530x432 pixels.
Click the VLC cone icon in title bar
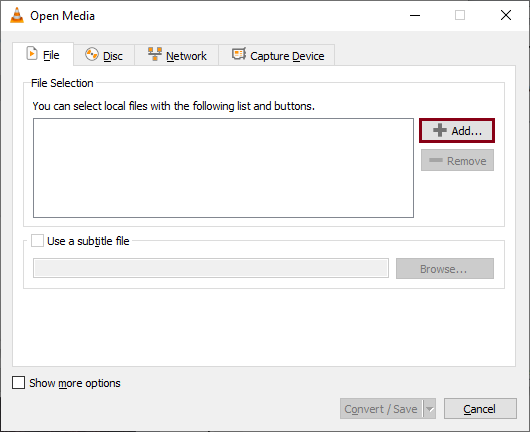(x=17, y=15)
